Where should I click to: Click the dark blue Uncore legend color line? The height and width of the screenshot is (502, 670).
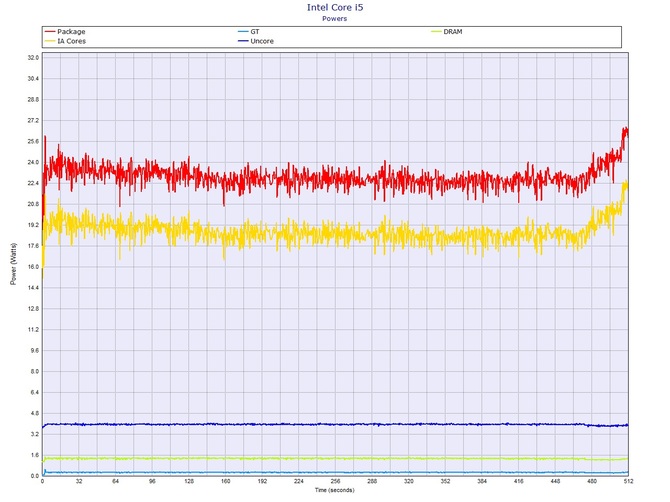point(243,41)
